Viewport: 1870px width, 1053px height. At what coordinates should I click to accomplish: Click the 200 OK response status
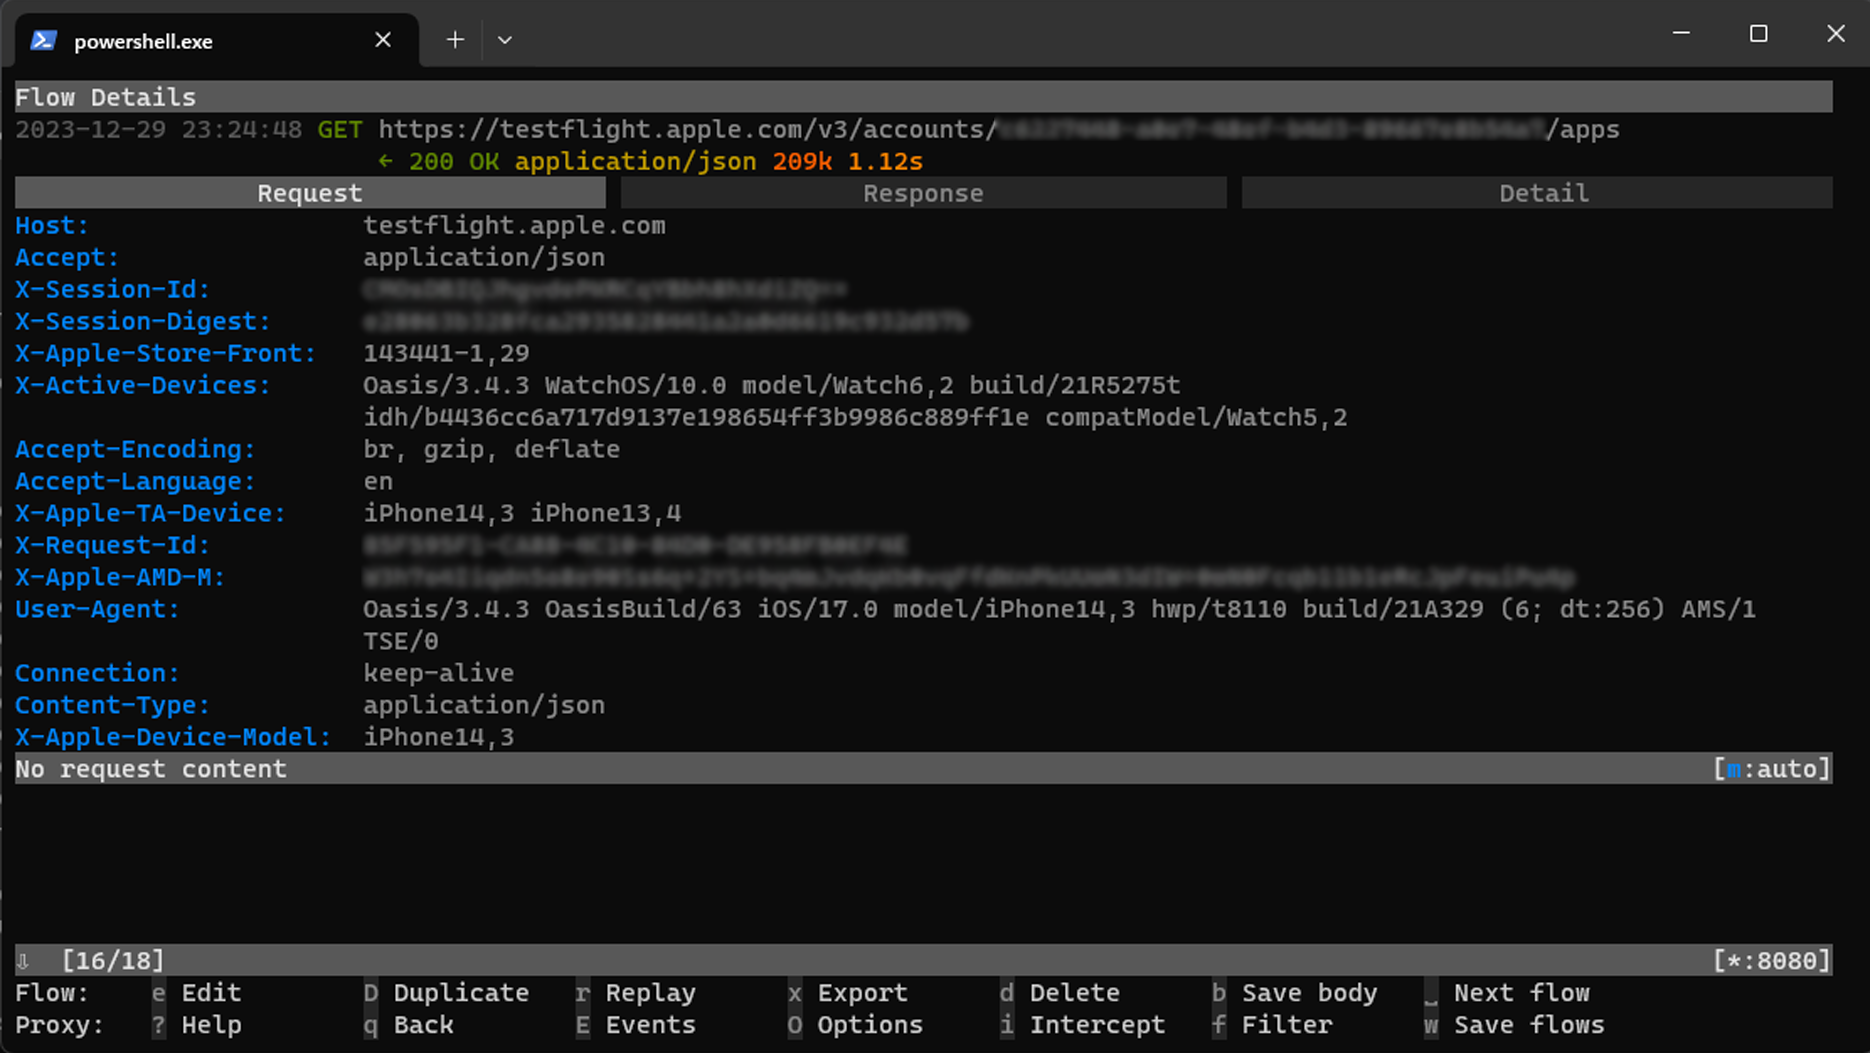454,161
